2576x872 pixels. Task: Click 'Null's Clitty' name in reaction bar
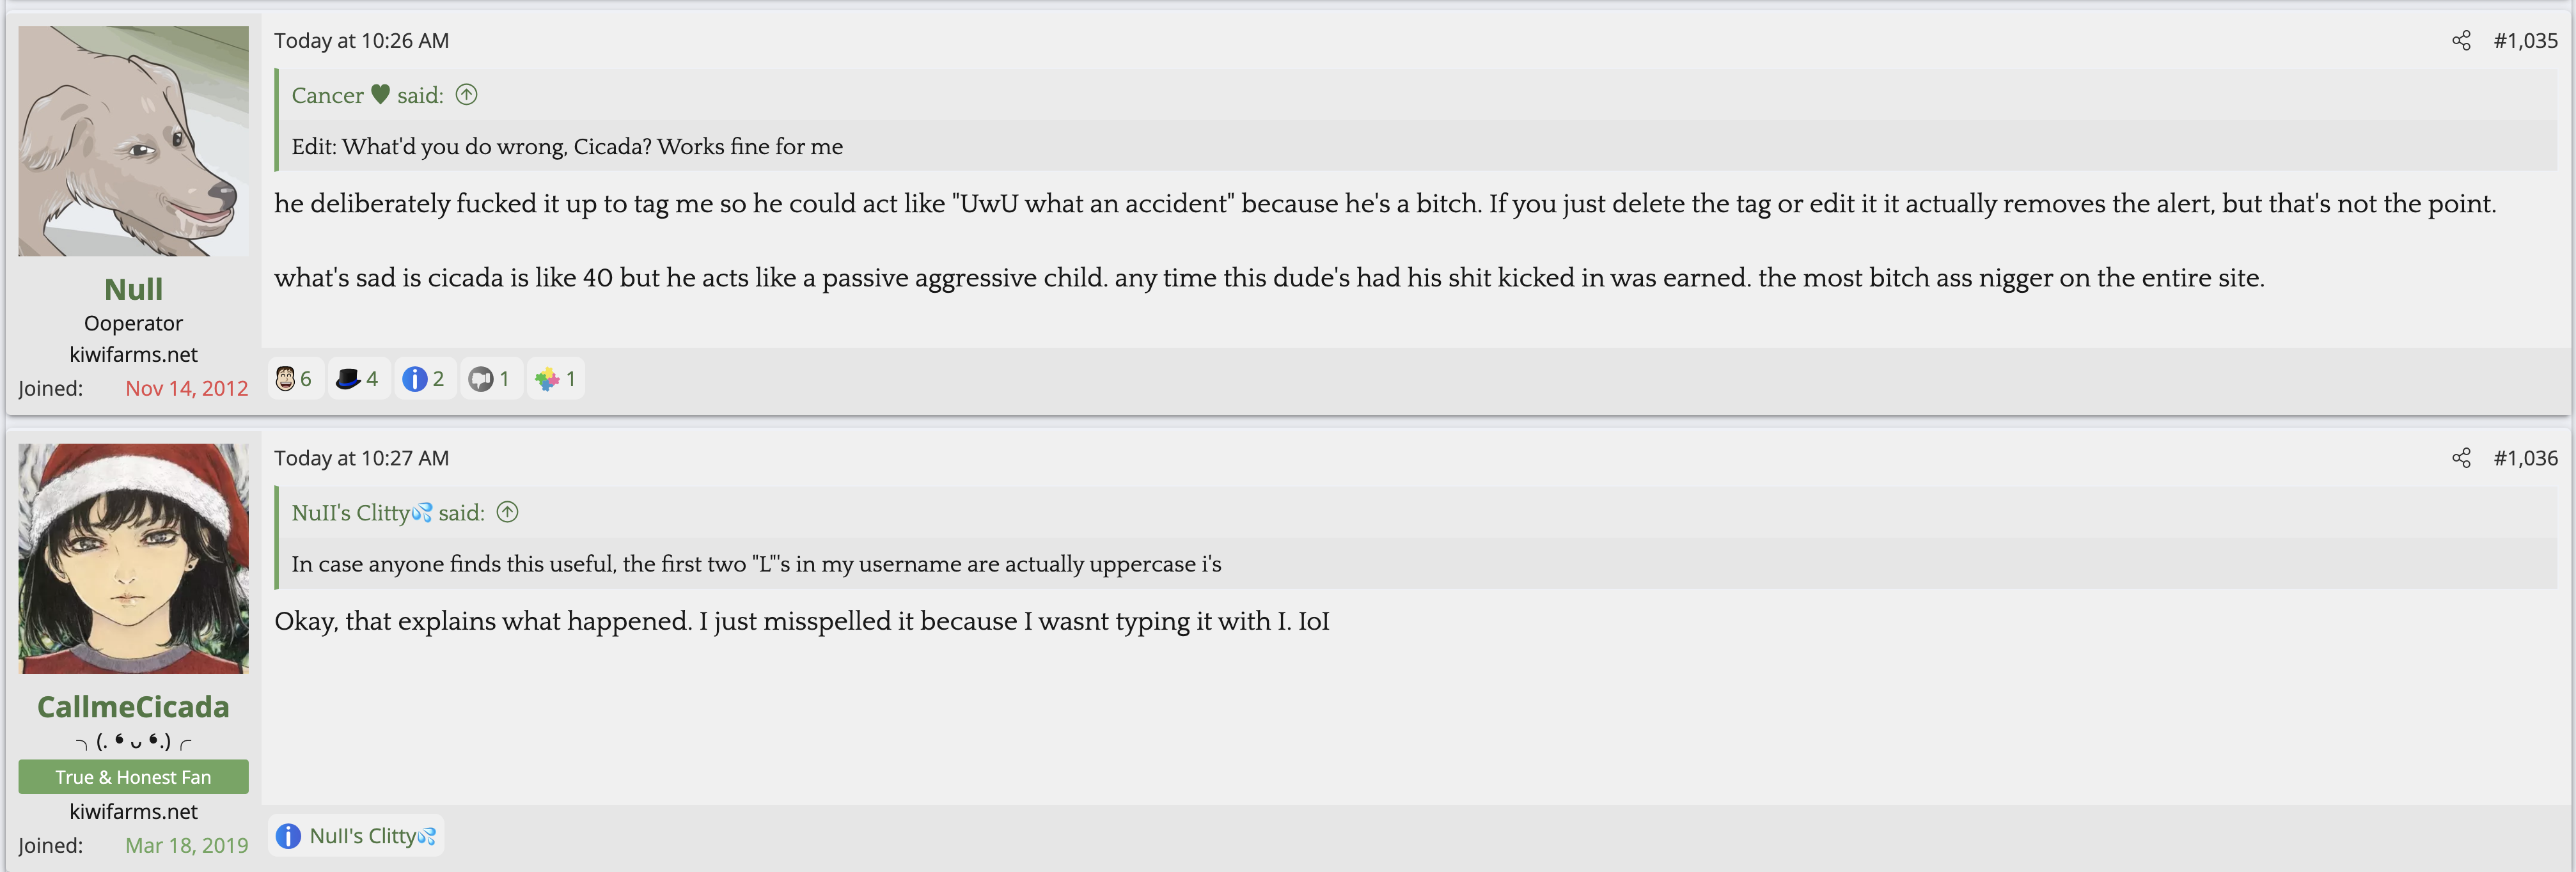371,836
